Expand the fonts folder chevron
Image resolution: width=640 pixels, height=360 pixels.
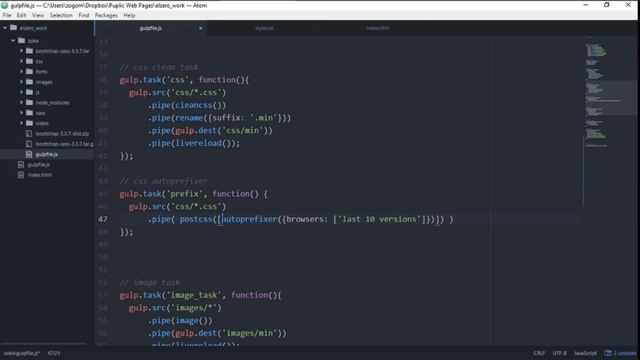tap(21, 71)
